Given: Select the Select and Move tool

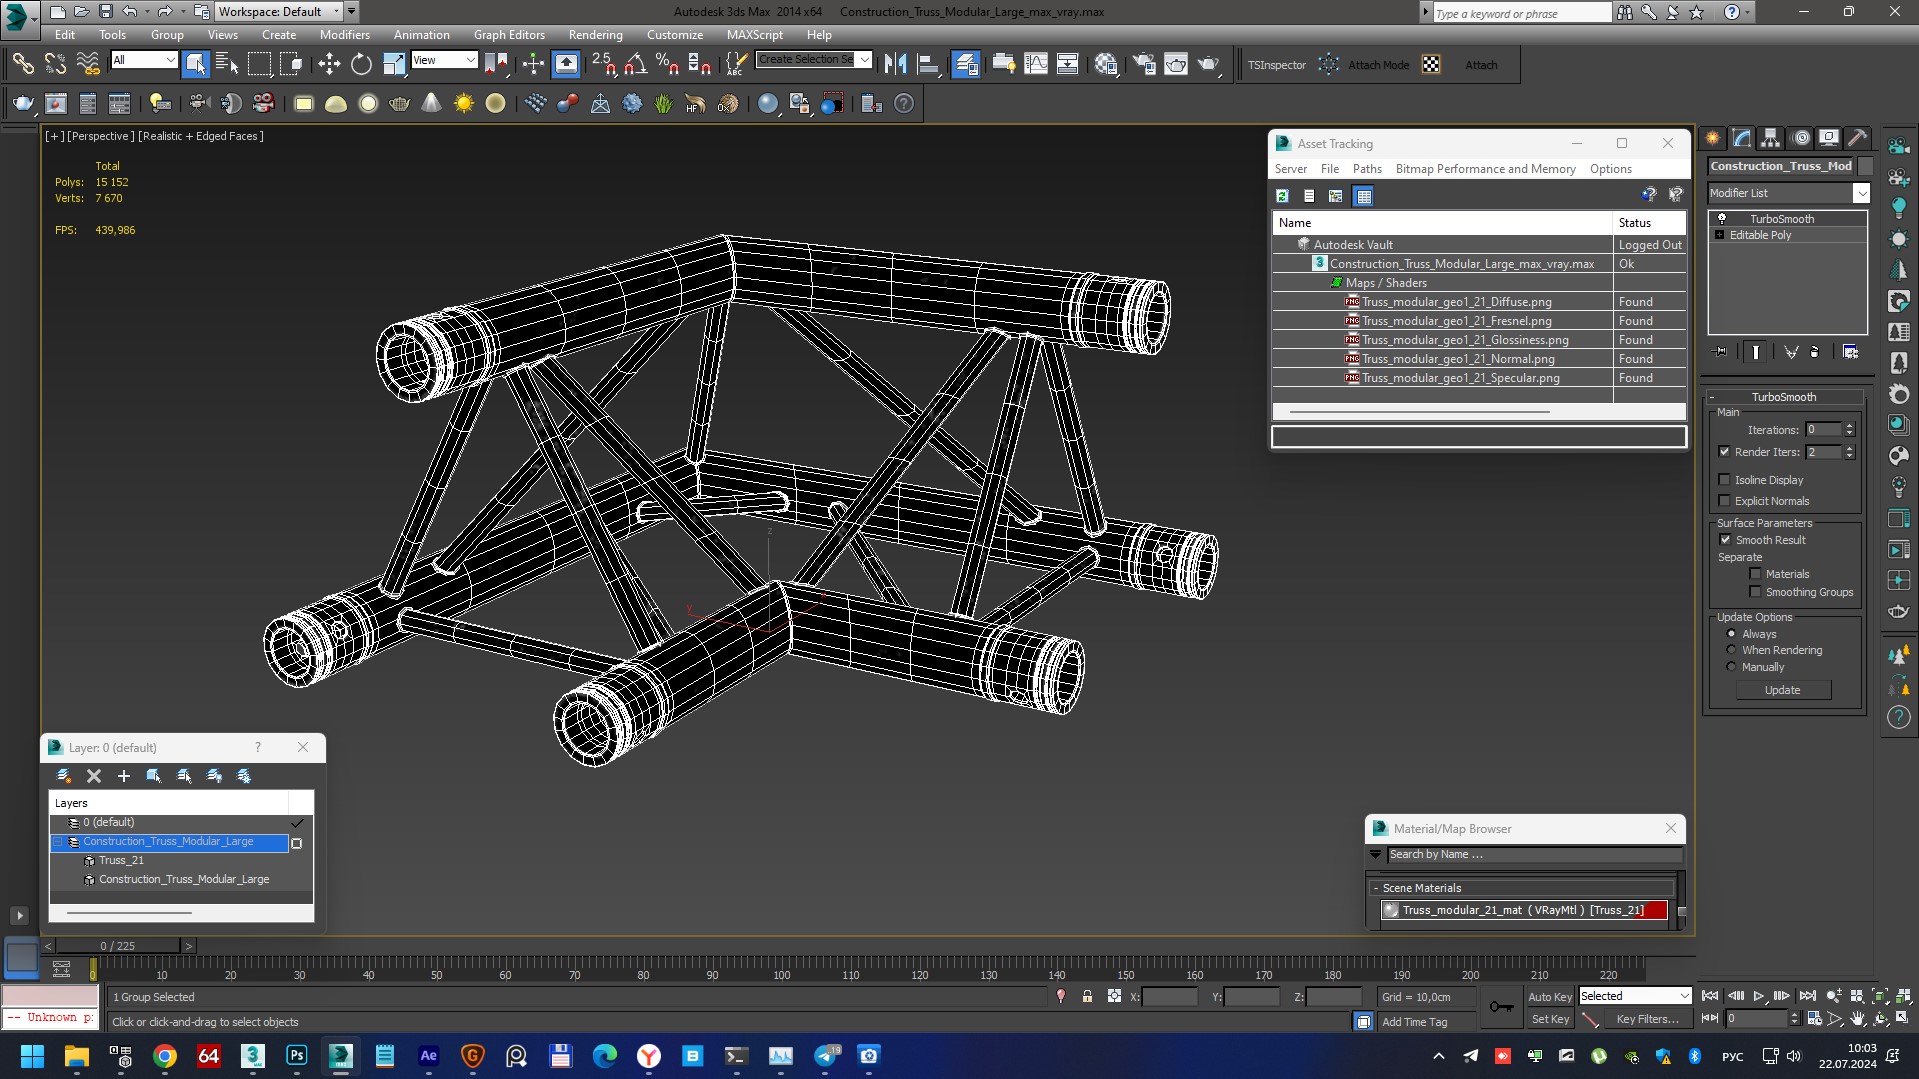Looking at the screenshot, I should tap(329, 65).
